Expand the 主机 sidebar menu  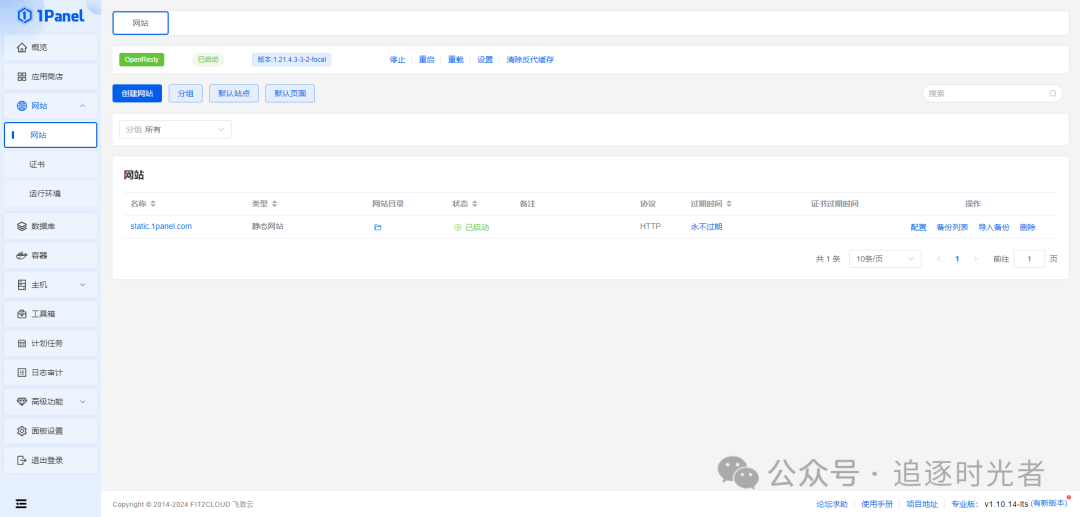[x=50, y=285]
